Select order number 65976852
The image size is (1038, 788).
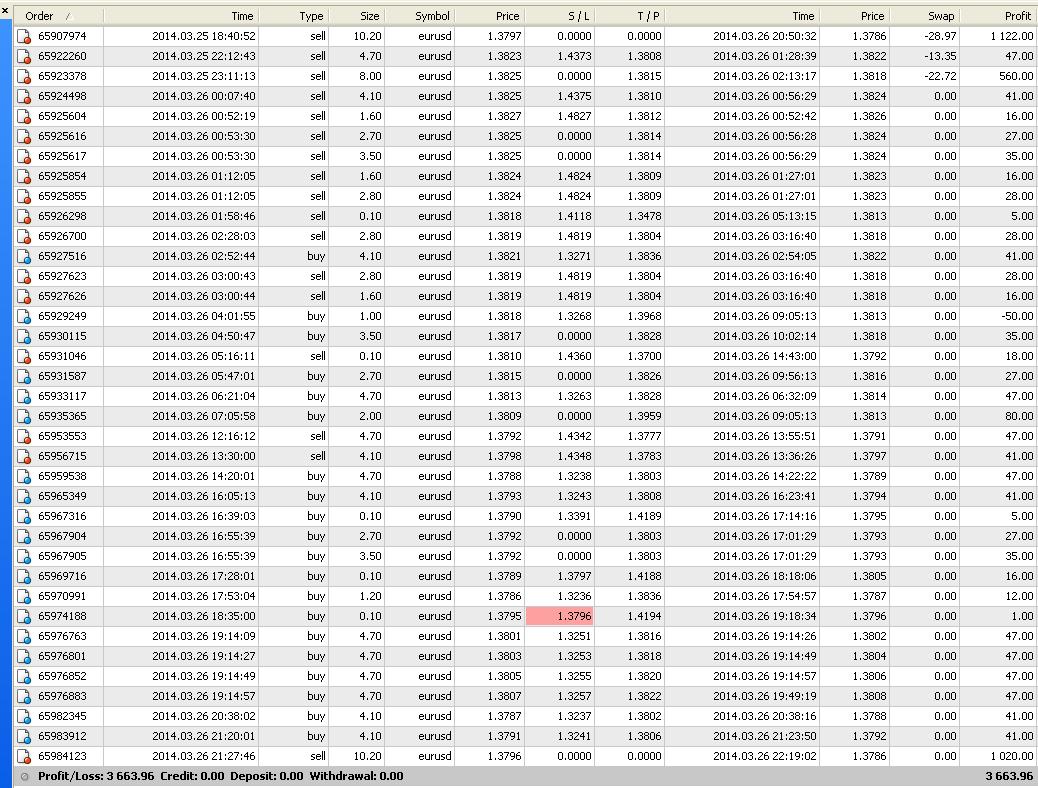pyautogui.click(x=62, y=676)
